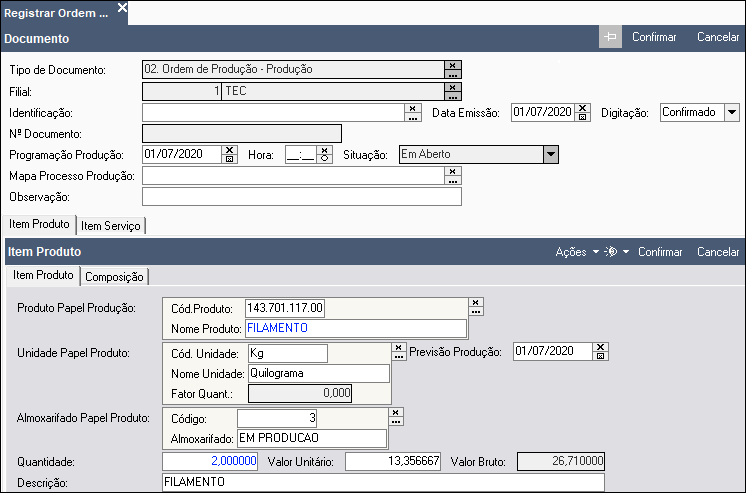
Task: Switch to the Item Serviço tab
Action: [x=110, y=226]
